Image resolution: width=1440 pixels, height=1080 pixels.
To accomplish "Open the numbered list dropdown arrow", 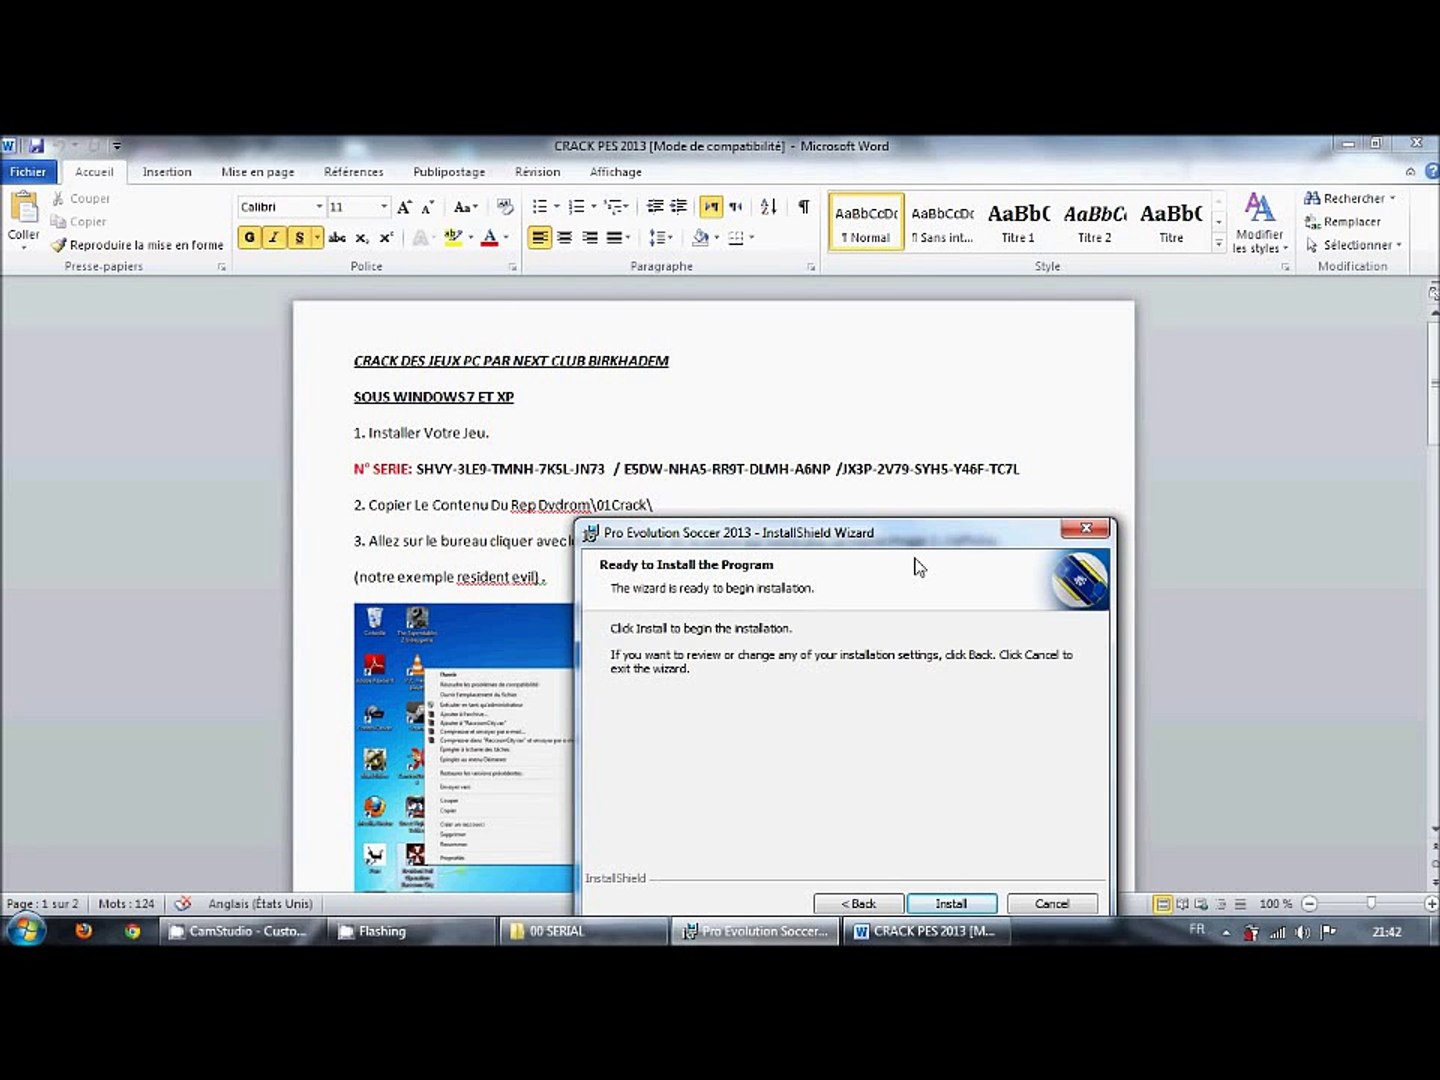I will click(593, 207).
